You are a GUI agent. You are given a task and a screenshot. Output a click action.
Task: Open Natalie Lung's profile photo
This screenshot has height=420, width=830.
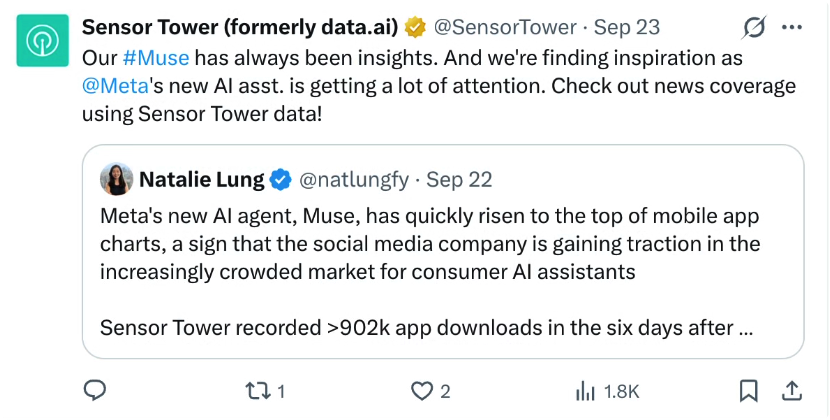(x=116, y=180)
